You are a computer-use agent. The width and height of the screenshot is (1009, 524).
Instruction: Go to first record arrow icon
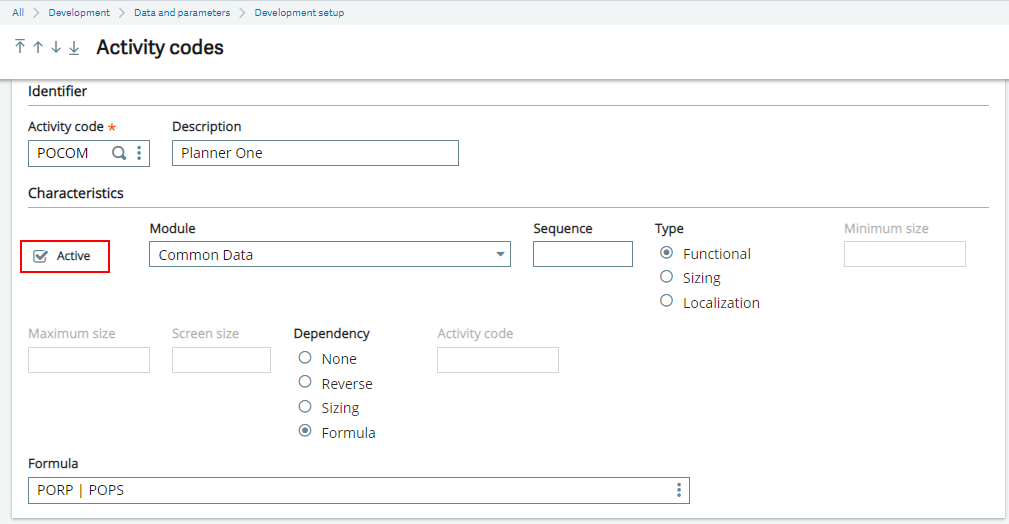tap(20, 48)
